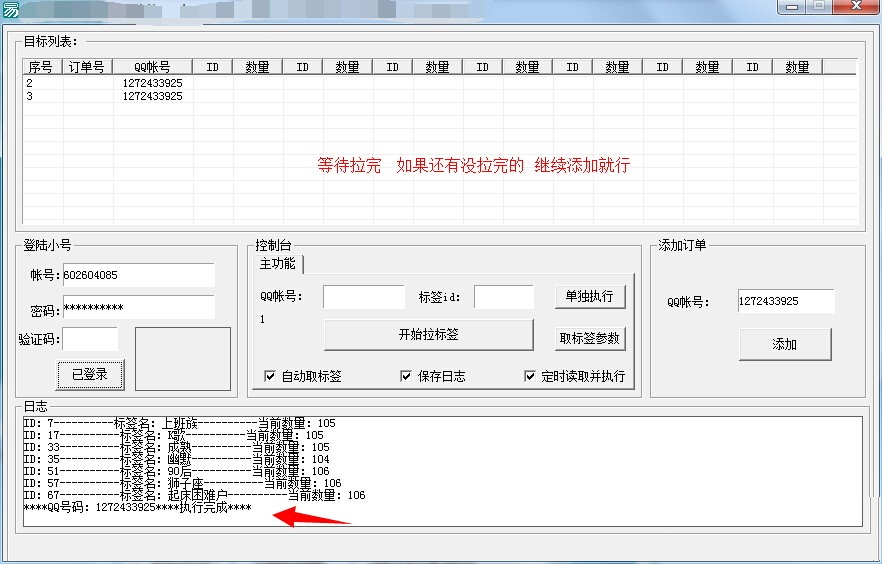Click log line ID: 51 90后
This screenshot has width=882, height=564.
pyautogui.click(x=177, y=471)
